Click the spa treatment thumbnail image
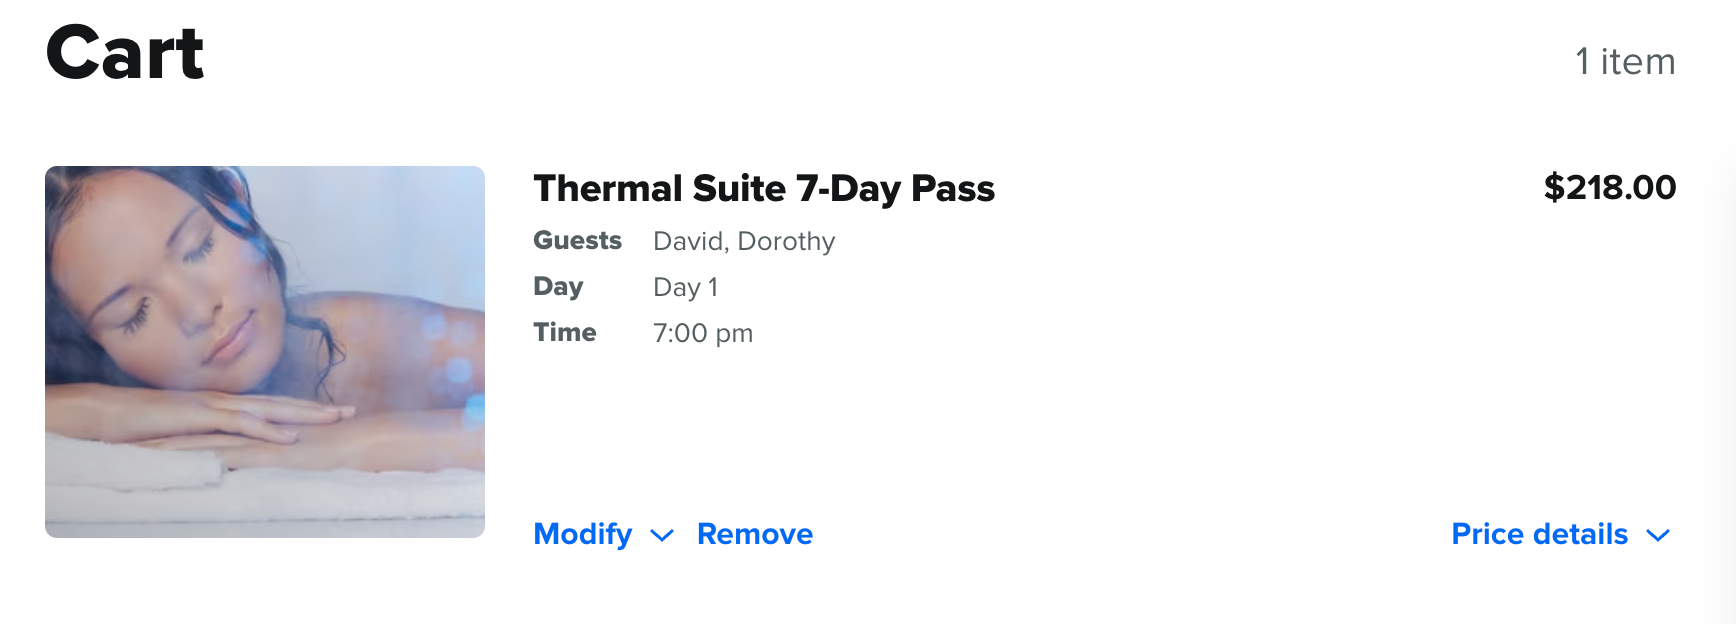The image size is (1736, 624). tap(265, 352)
